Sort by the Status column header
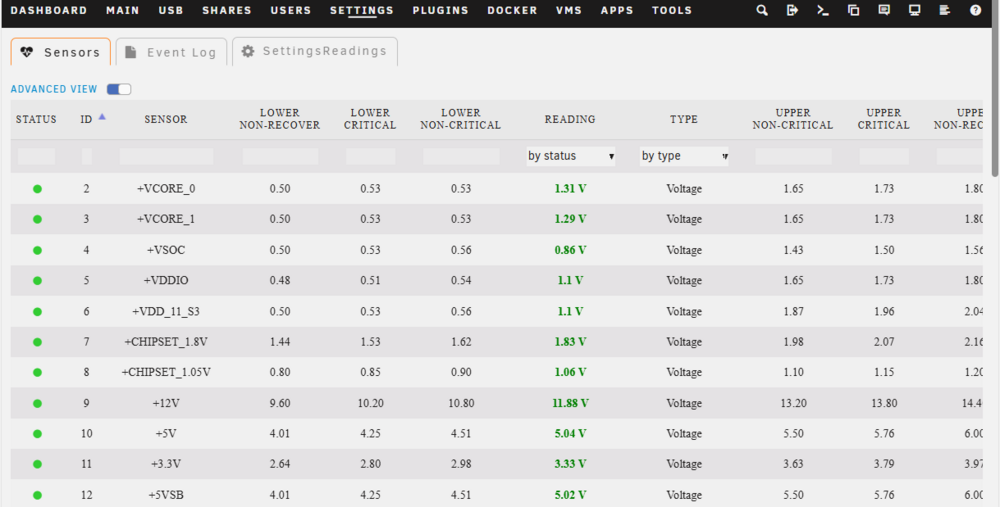 [x=36, y=119]
